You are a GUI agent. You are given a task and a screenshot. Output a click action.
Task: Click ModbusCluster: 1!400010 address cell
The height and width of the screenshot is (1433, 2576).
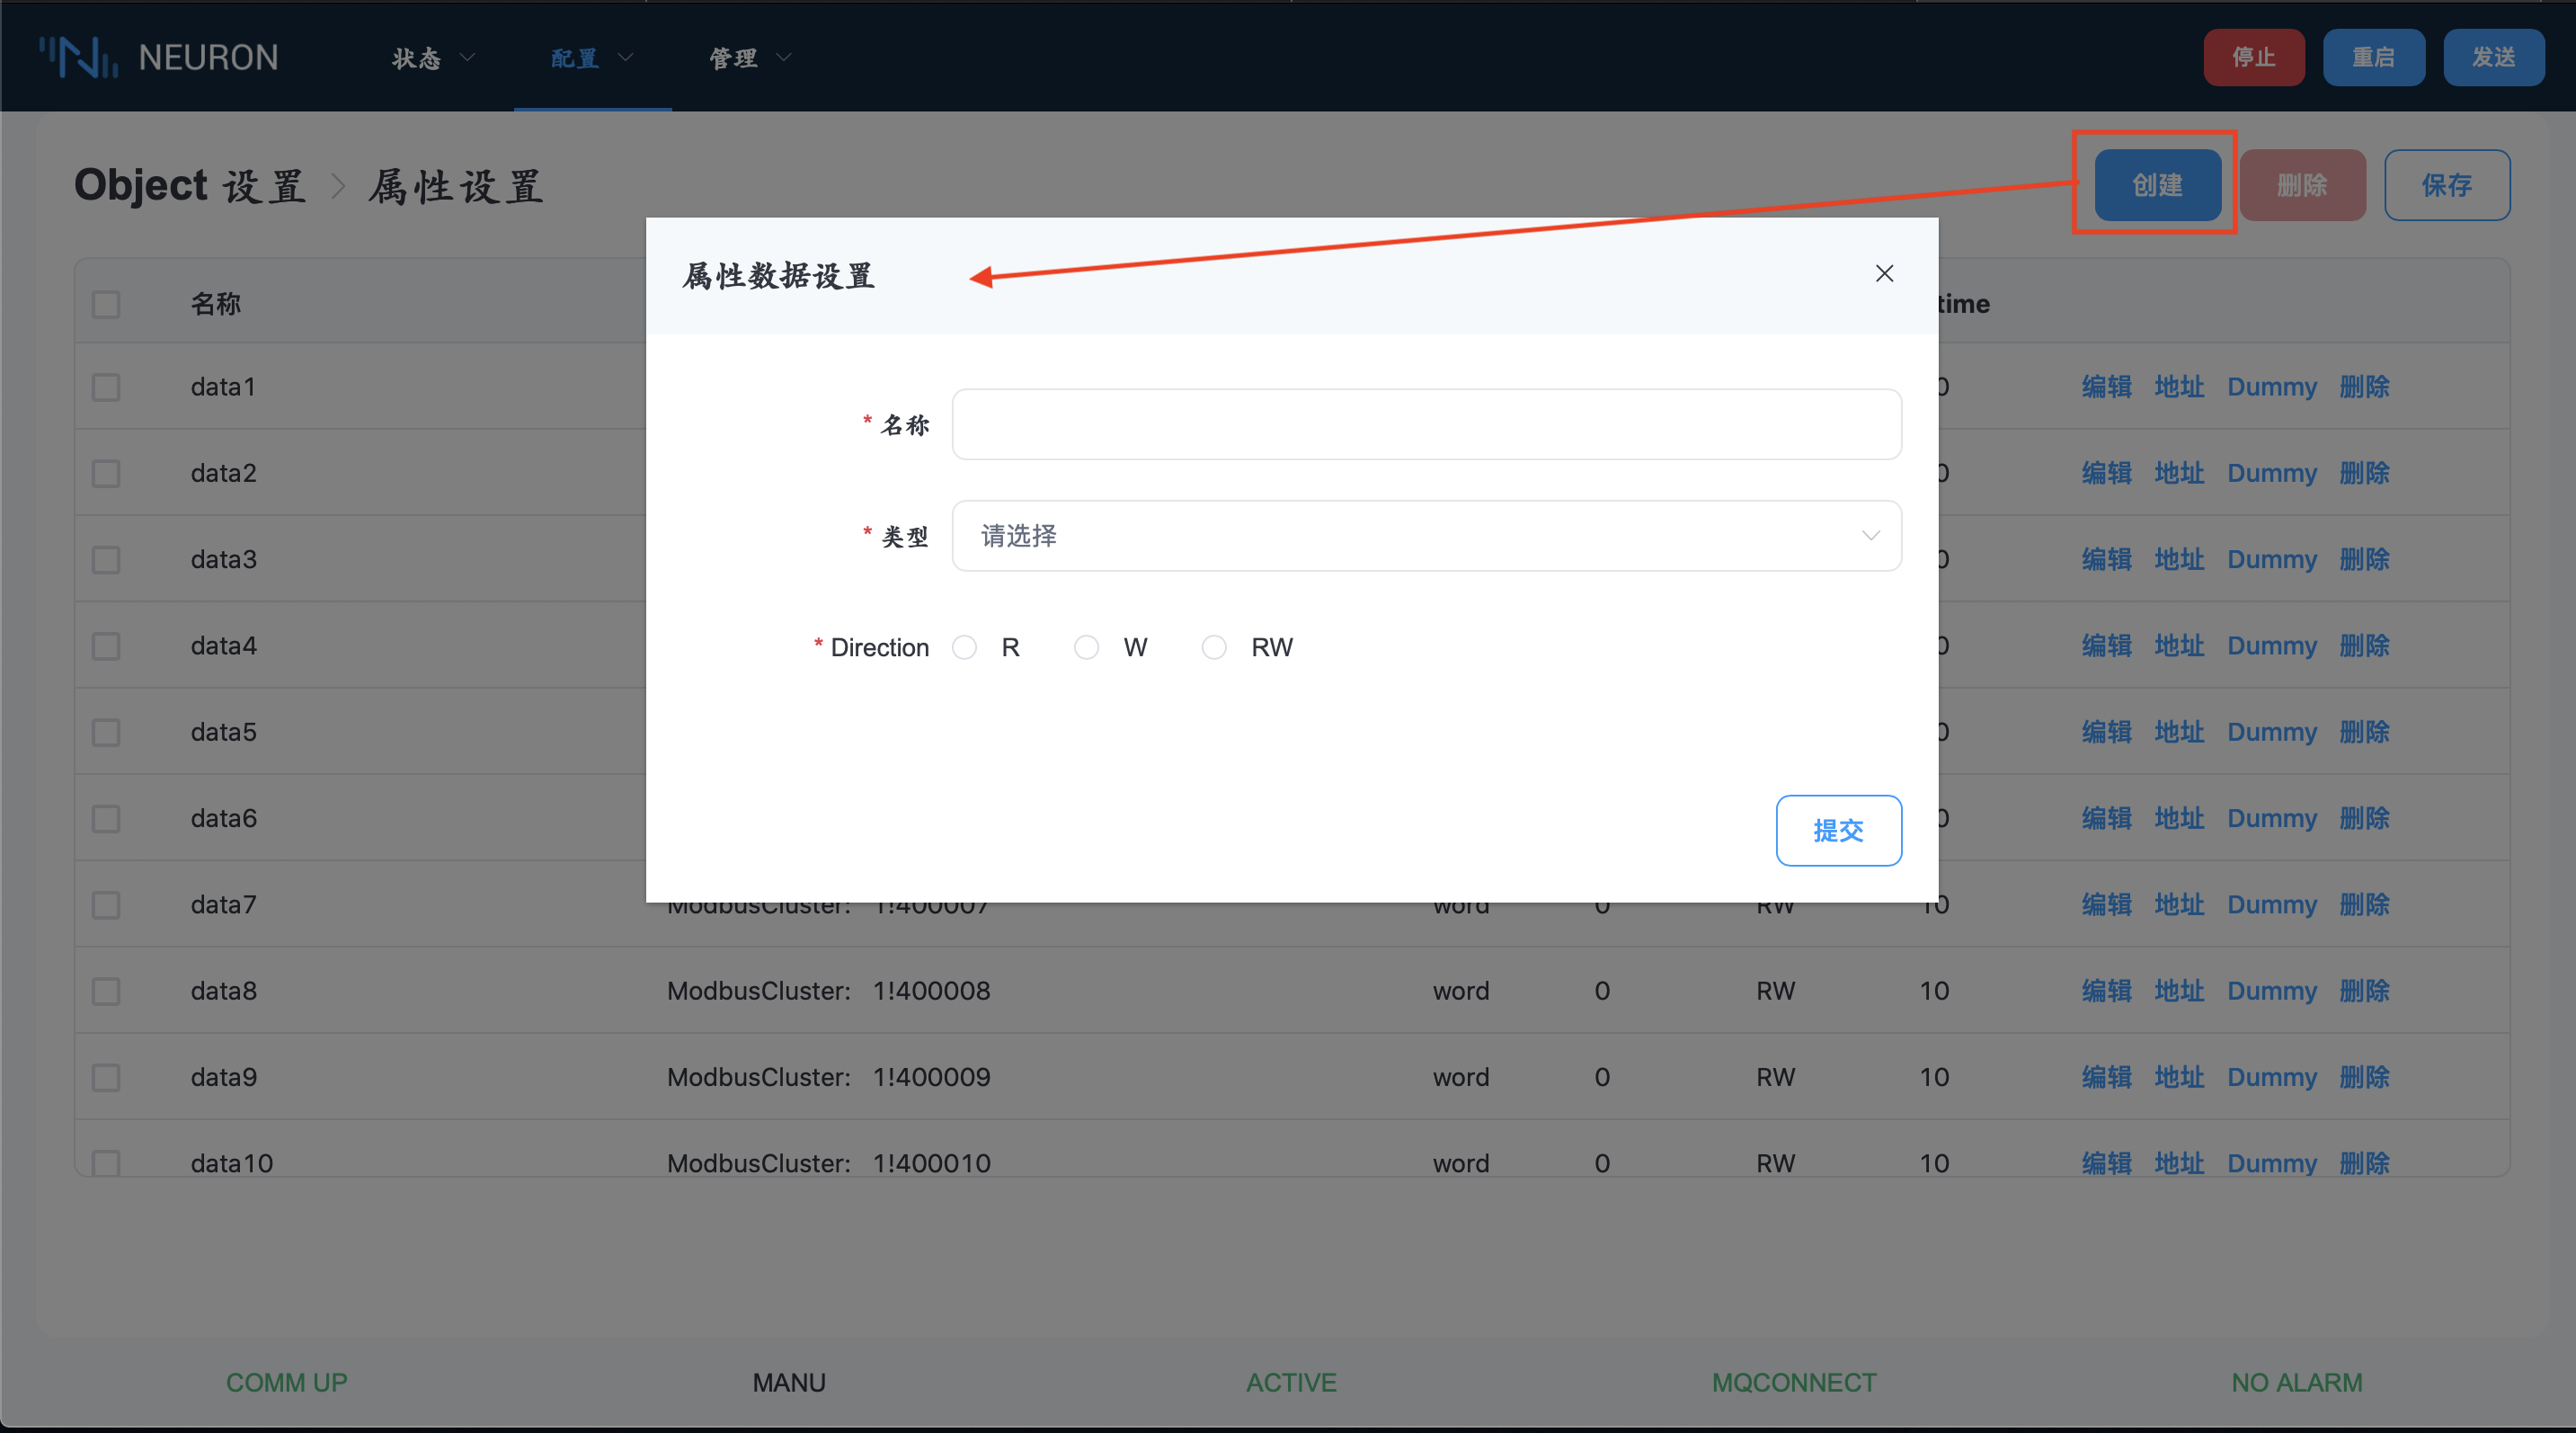[x=828, y=1163]
